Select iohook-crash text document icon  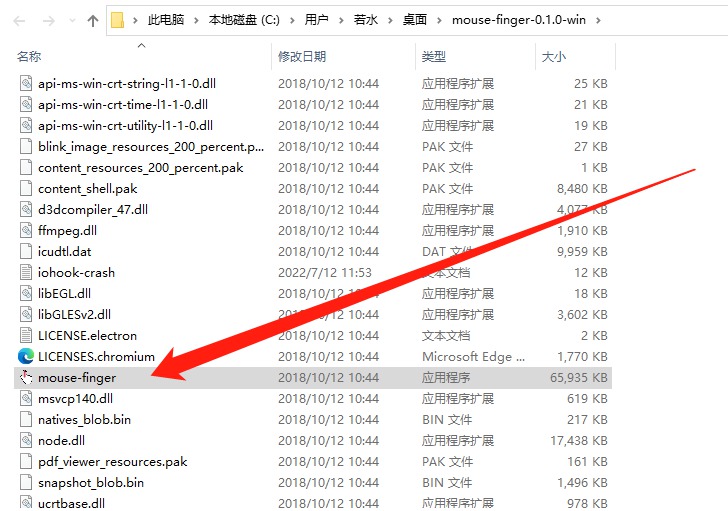[26, 272]
